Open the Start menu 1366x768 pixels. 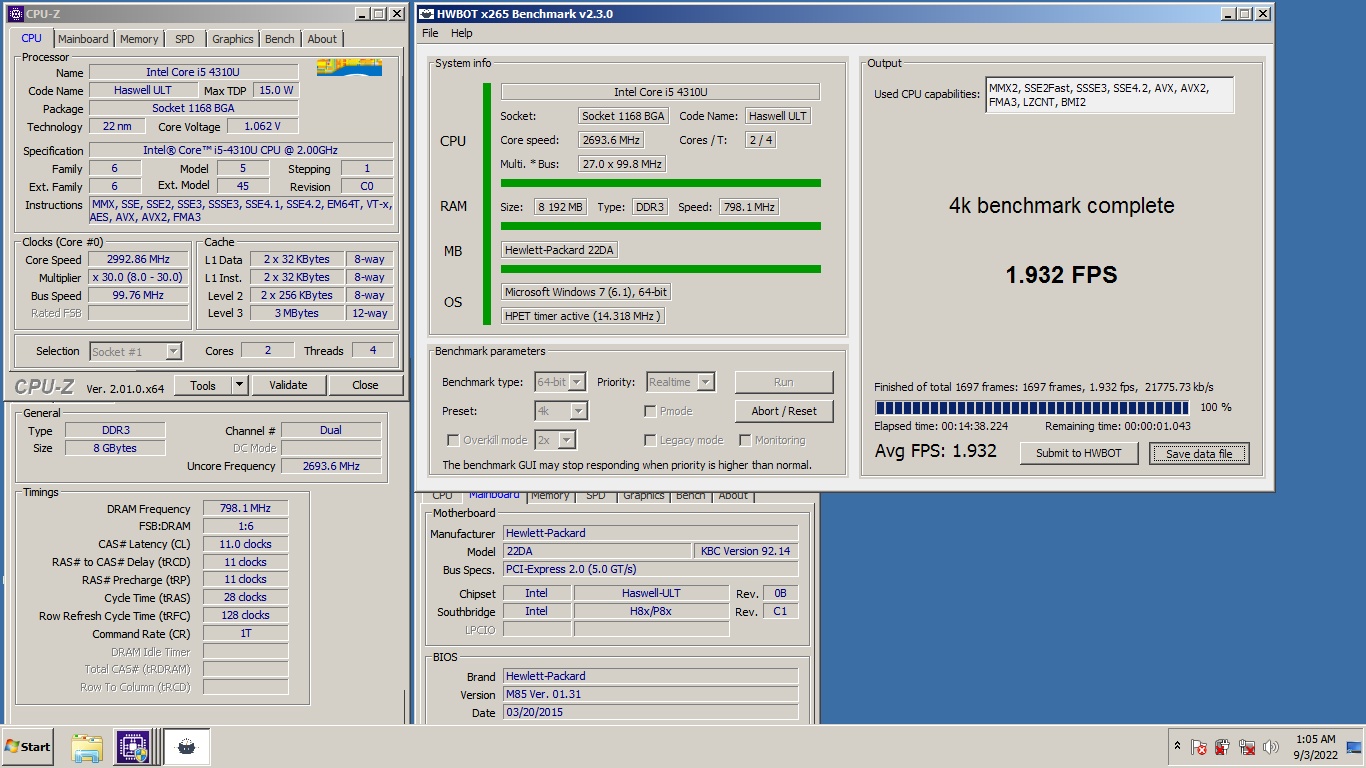click(x=28, y=747)
